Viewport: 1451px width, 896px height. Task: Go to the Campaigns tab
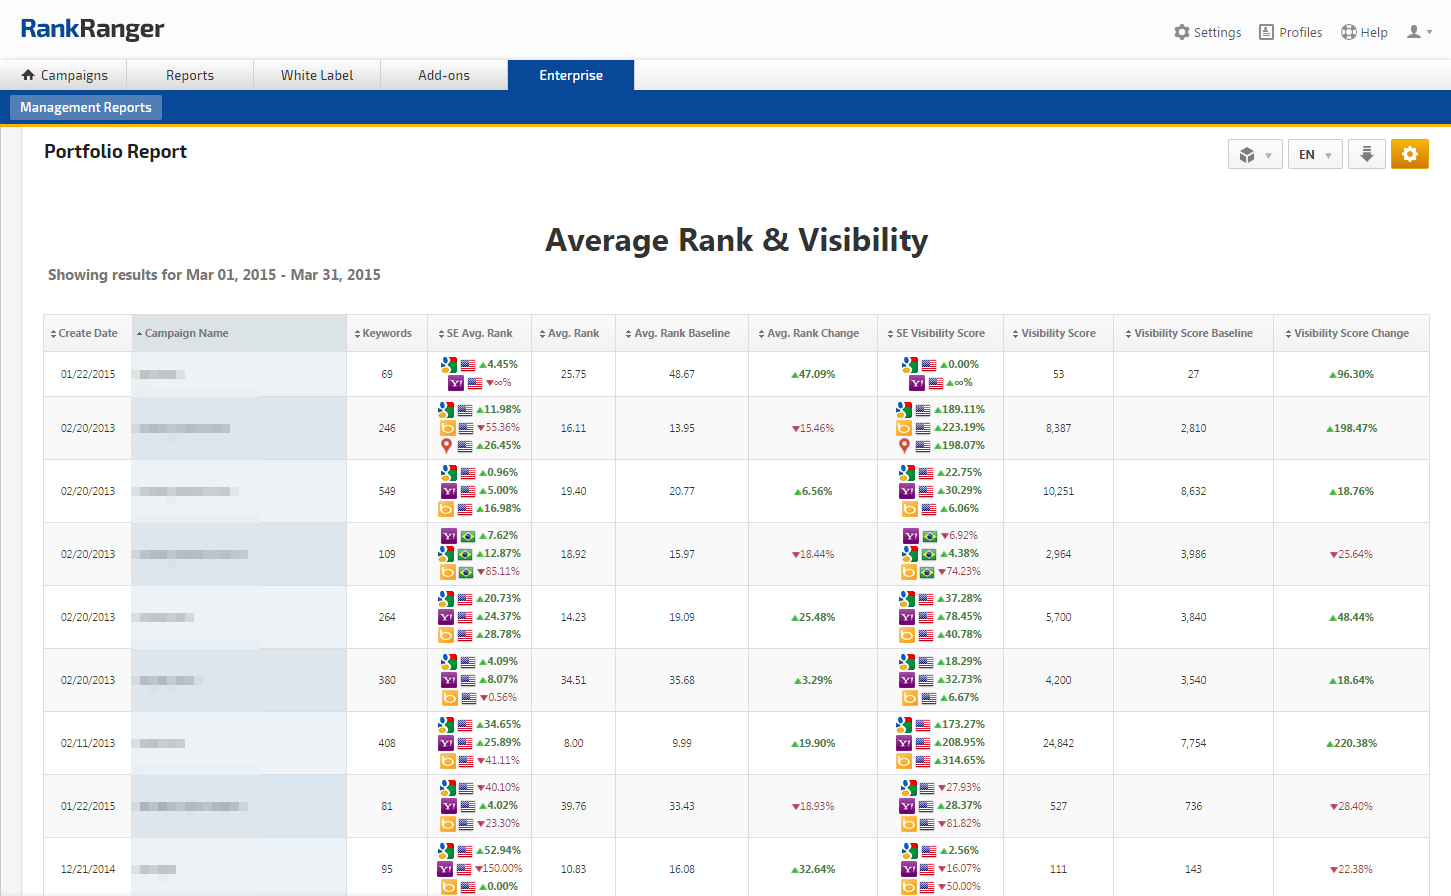[64, 75]
